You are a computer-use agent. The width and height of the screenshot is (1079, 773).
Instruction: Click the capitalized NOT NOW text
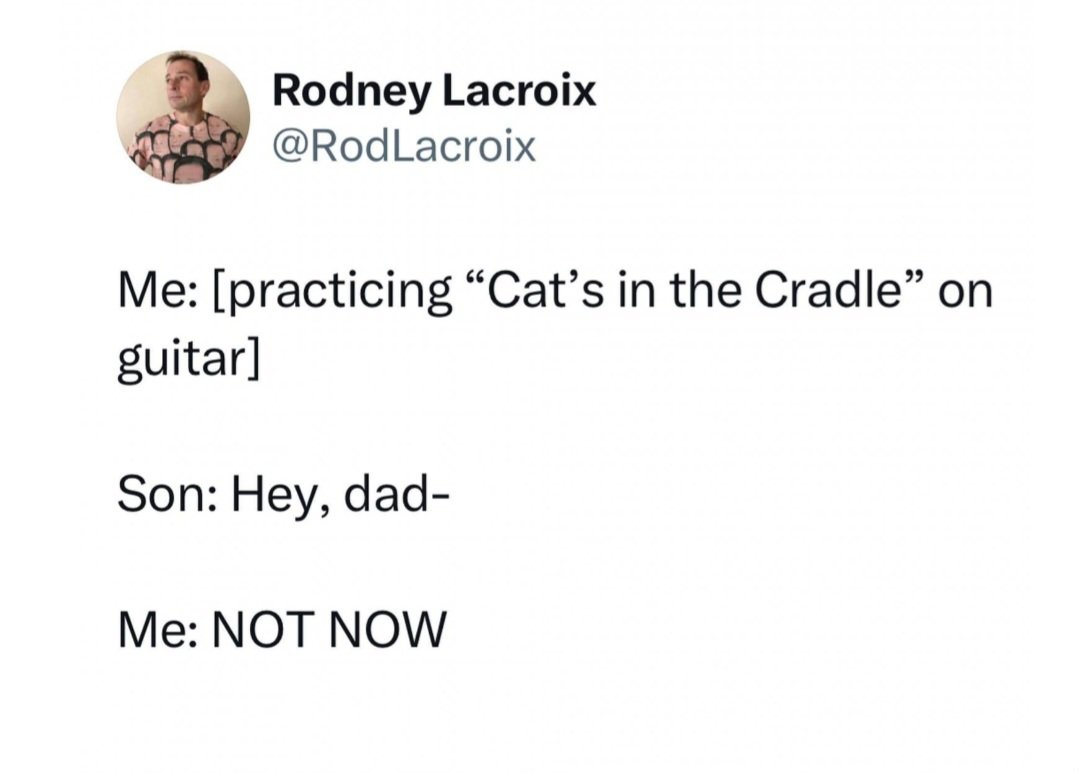coord(330,629)
